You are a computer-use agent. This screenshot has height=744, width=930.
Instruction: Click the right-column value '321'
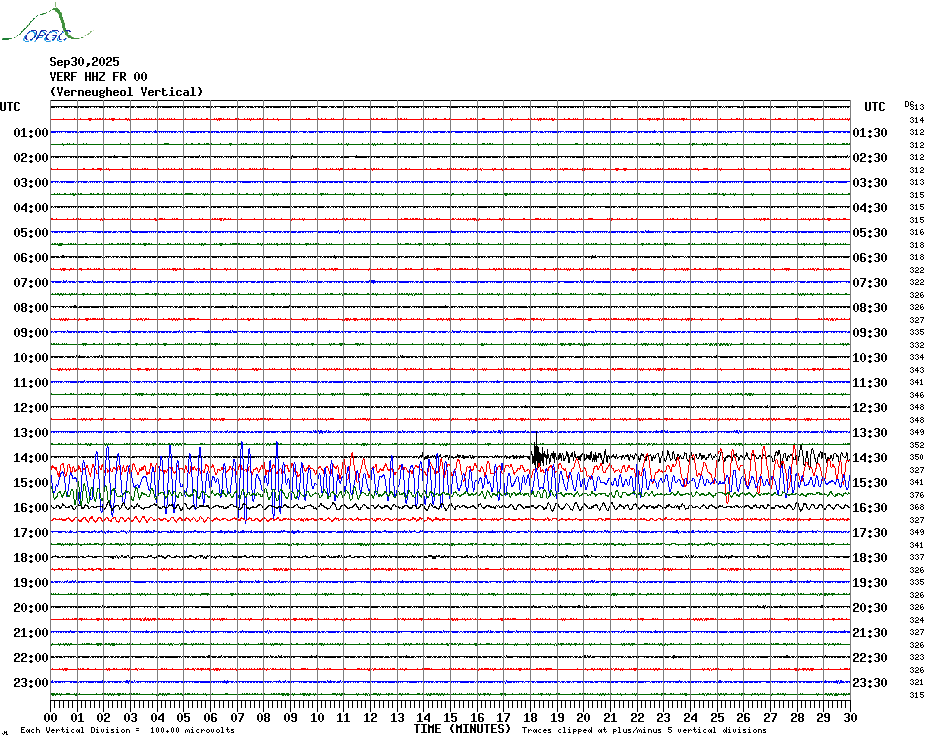[916, 682]
